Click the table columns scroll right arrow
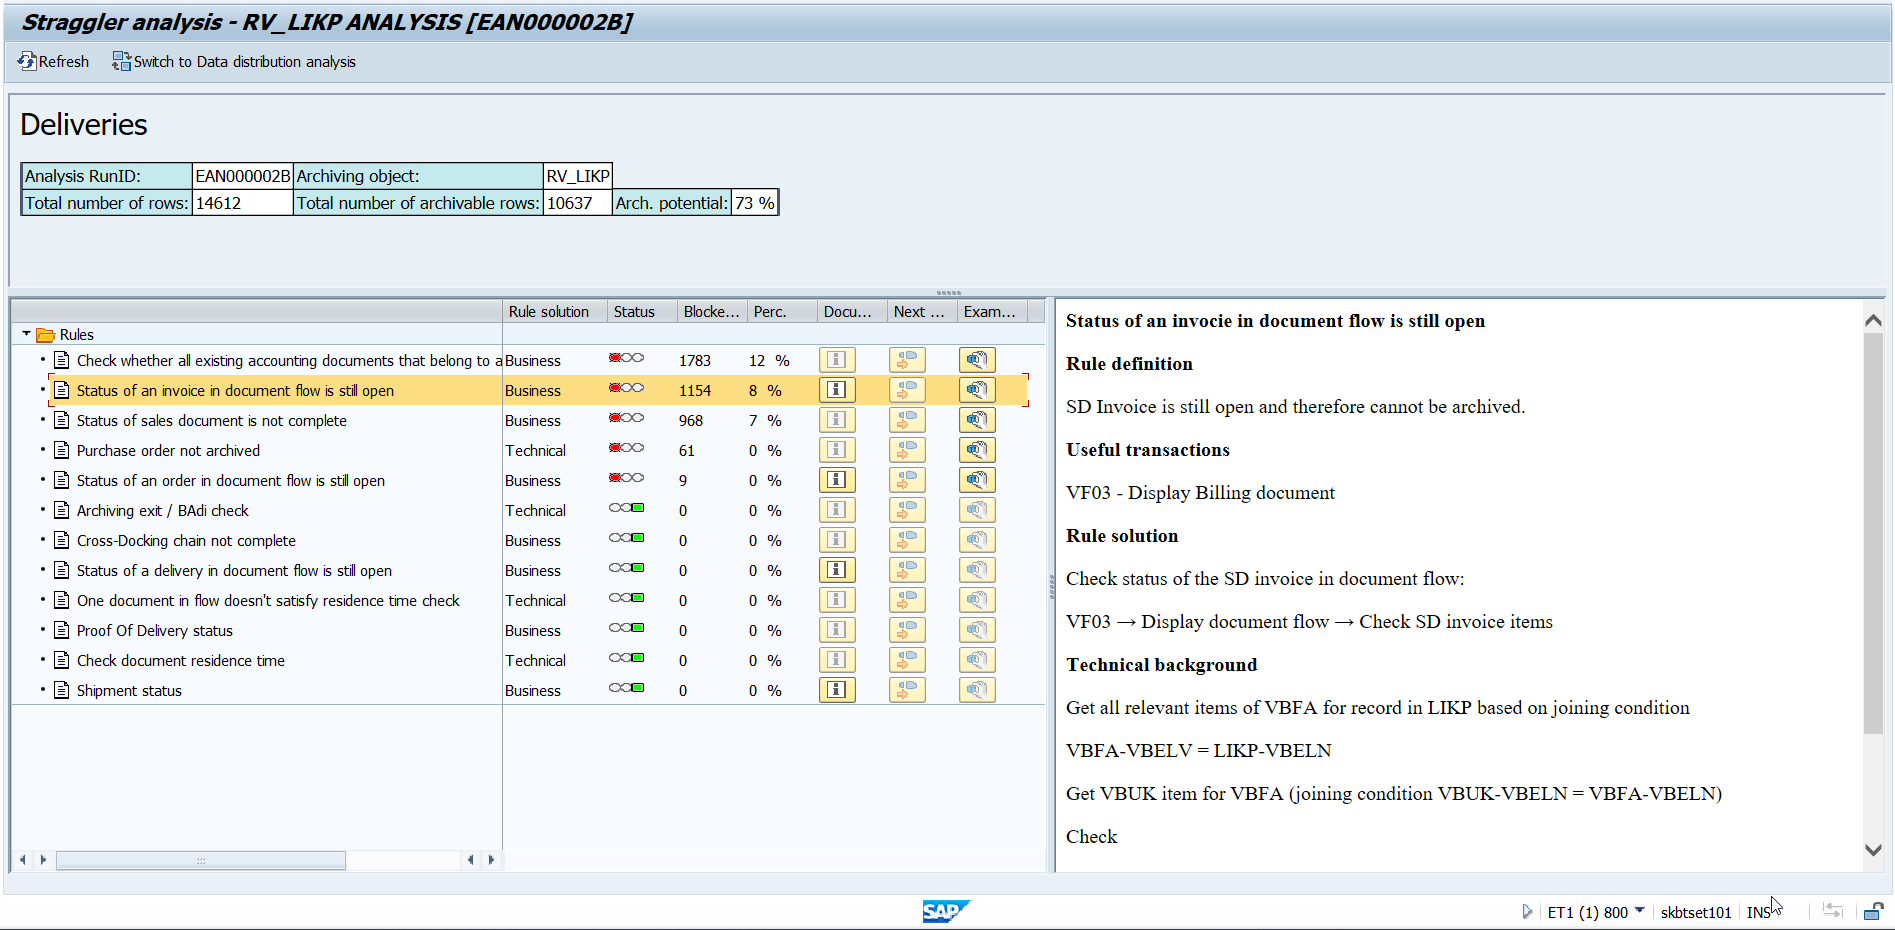 [x=491, y=860]
